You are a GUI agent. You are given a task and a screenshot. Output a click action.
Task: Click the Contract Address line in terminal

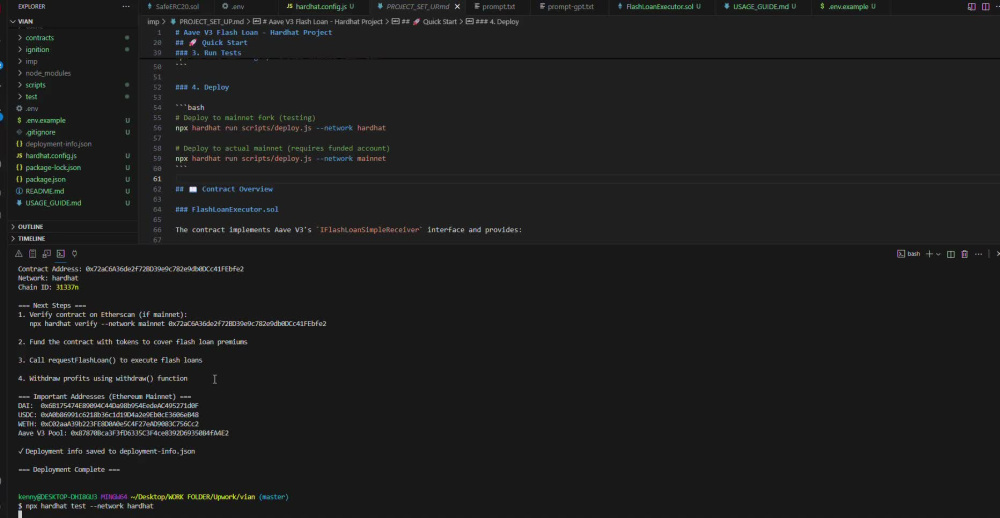(131, 269)
